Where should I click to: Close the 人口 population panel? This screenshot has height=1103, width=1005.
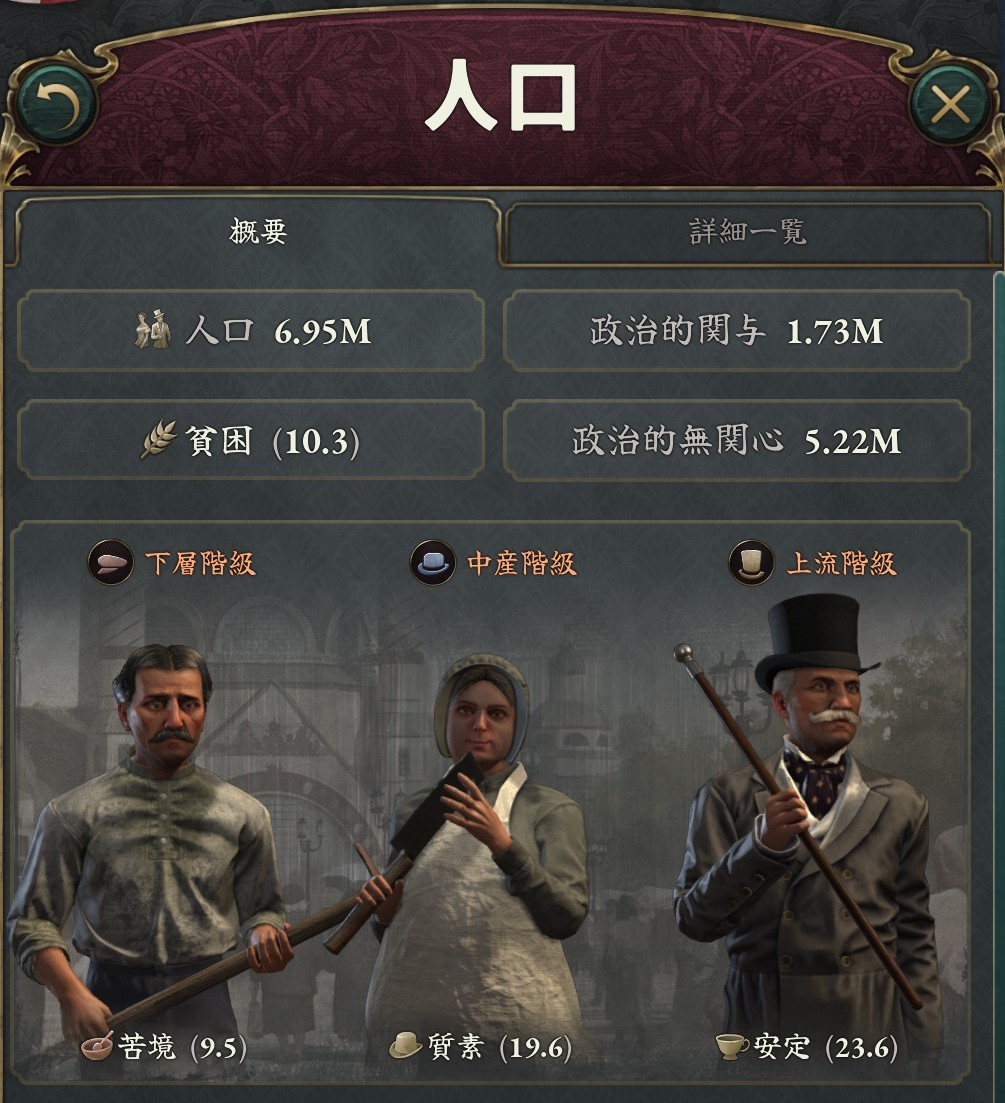tap(949, 106)
